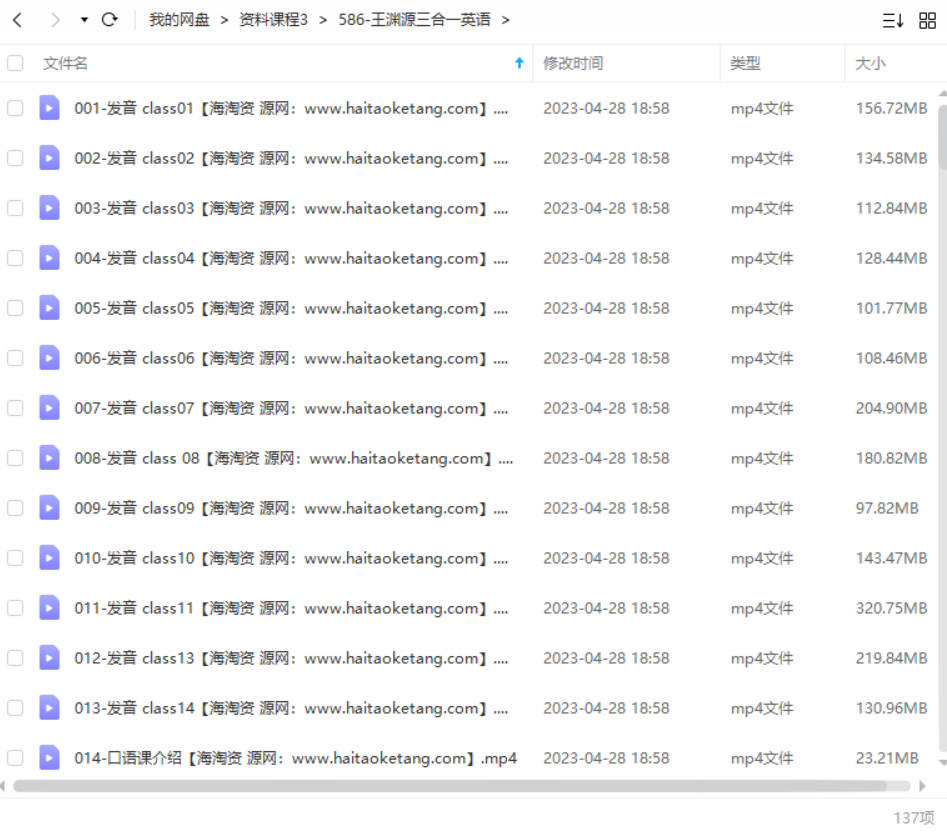The height and width of the screenshot is (832, 947).
Task: Sort by 大小 column header
Action: click(x=870, y=63)
